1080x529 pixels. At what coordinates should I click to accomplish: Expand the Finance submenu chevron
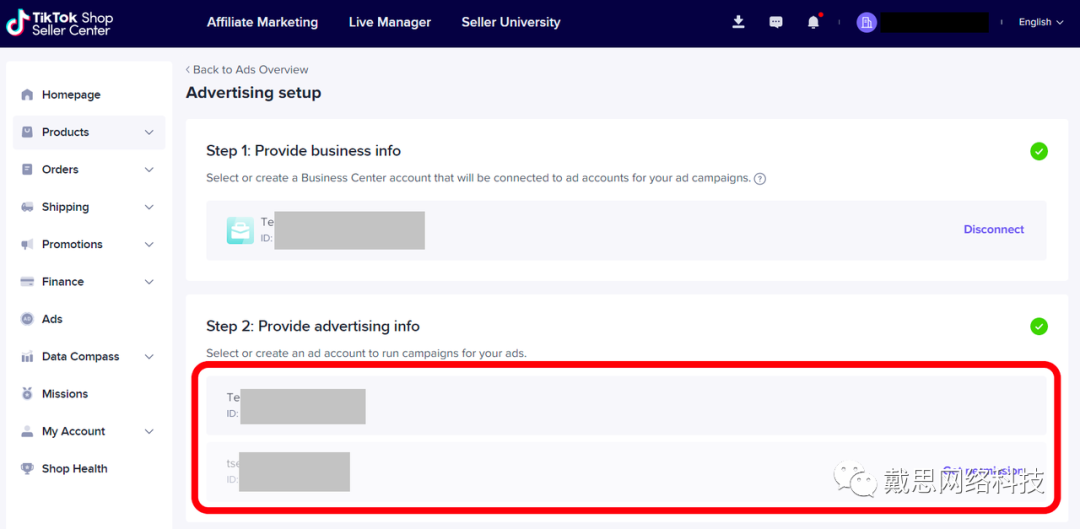pyautogui.click(x=149, y=282)
